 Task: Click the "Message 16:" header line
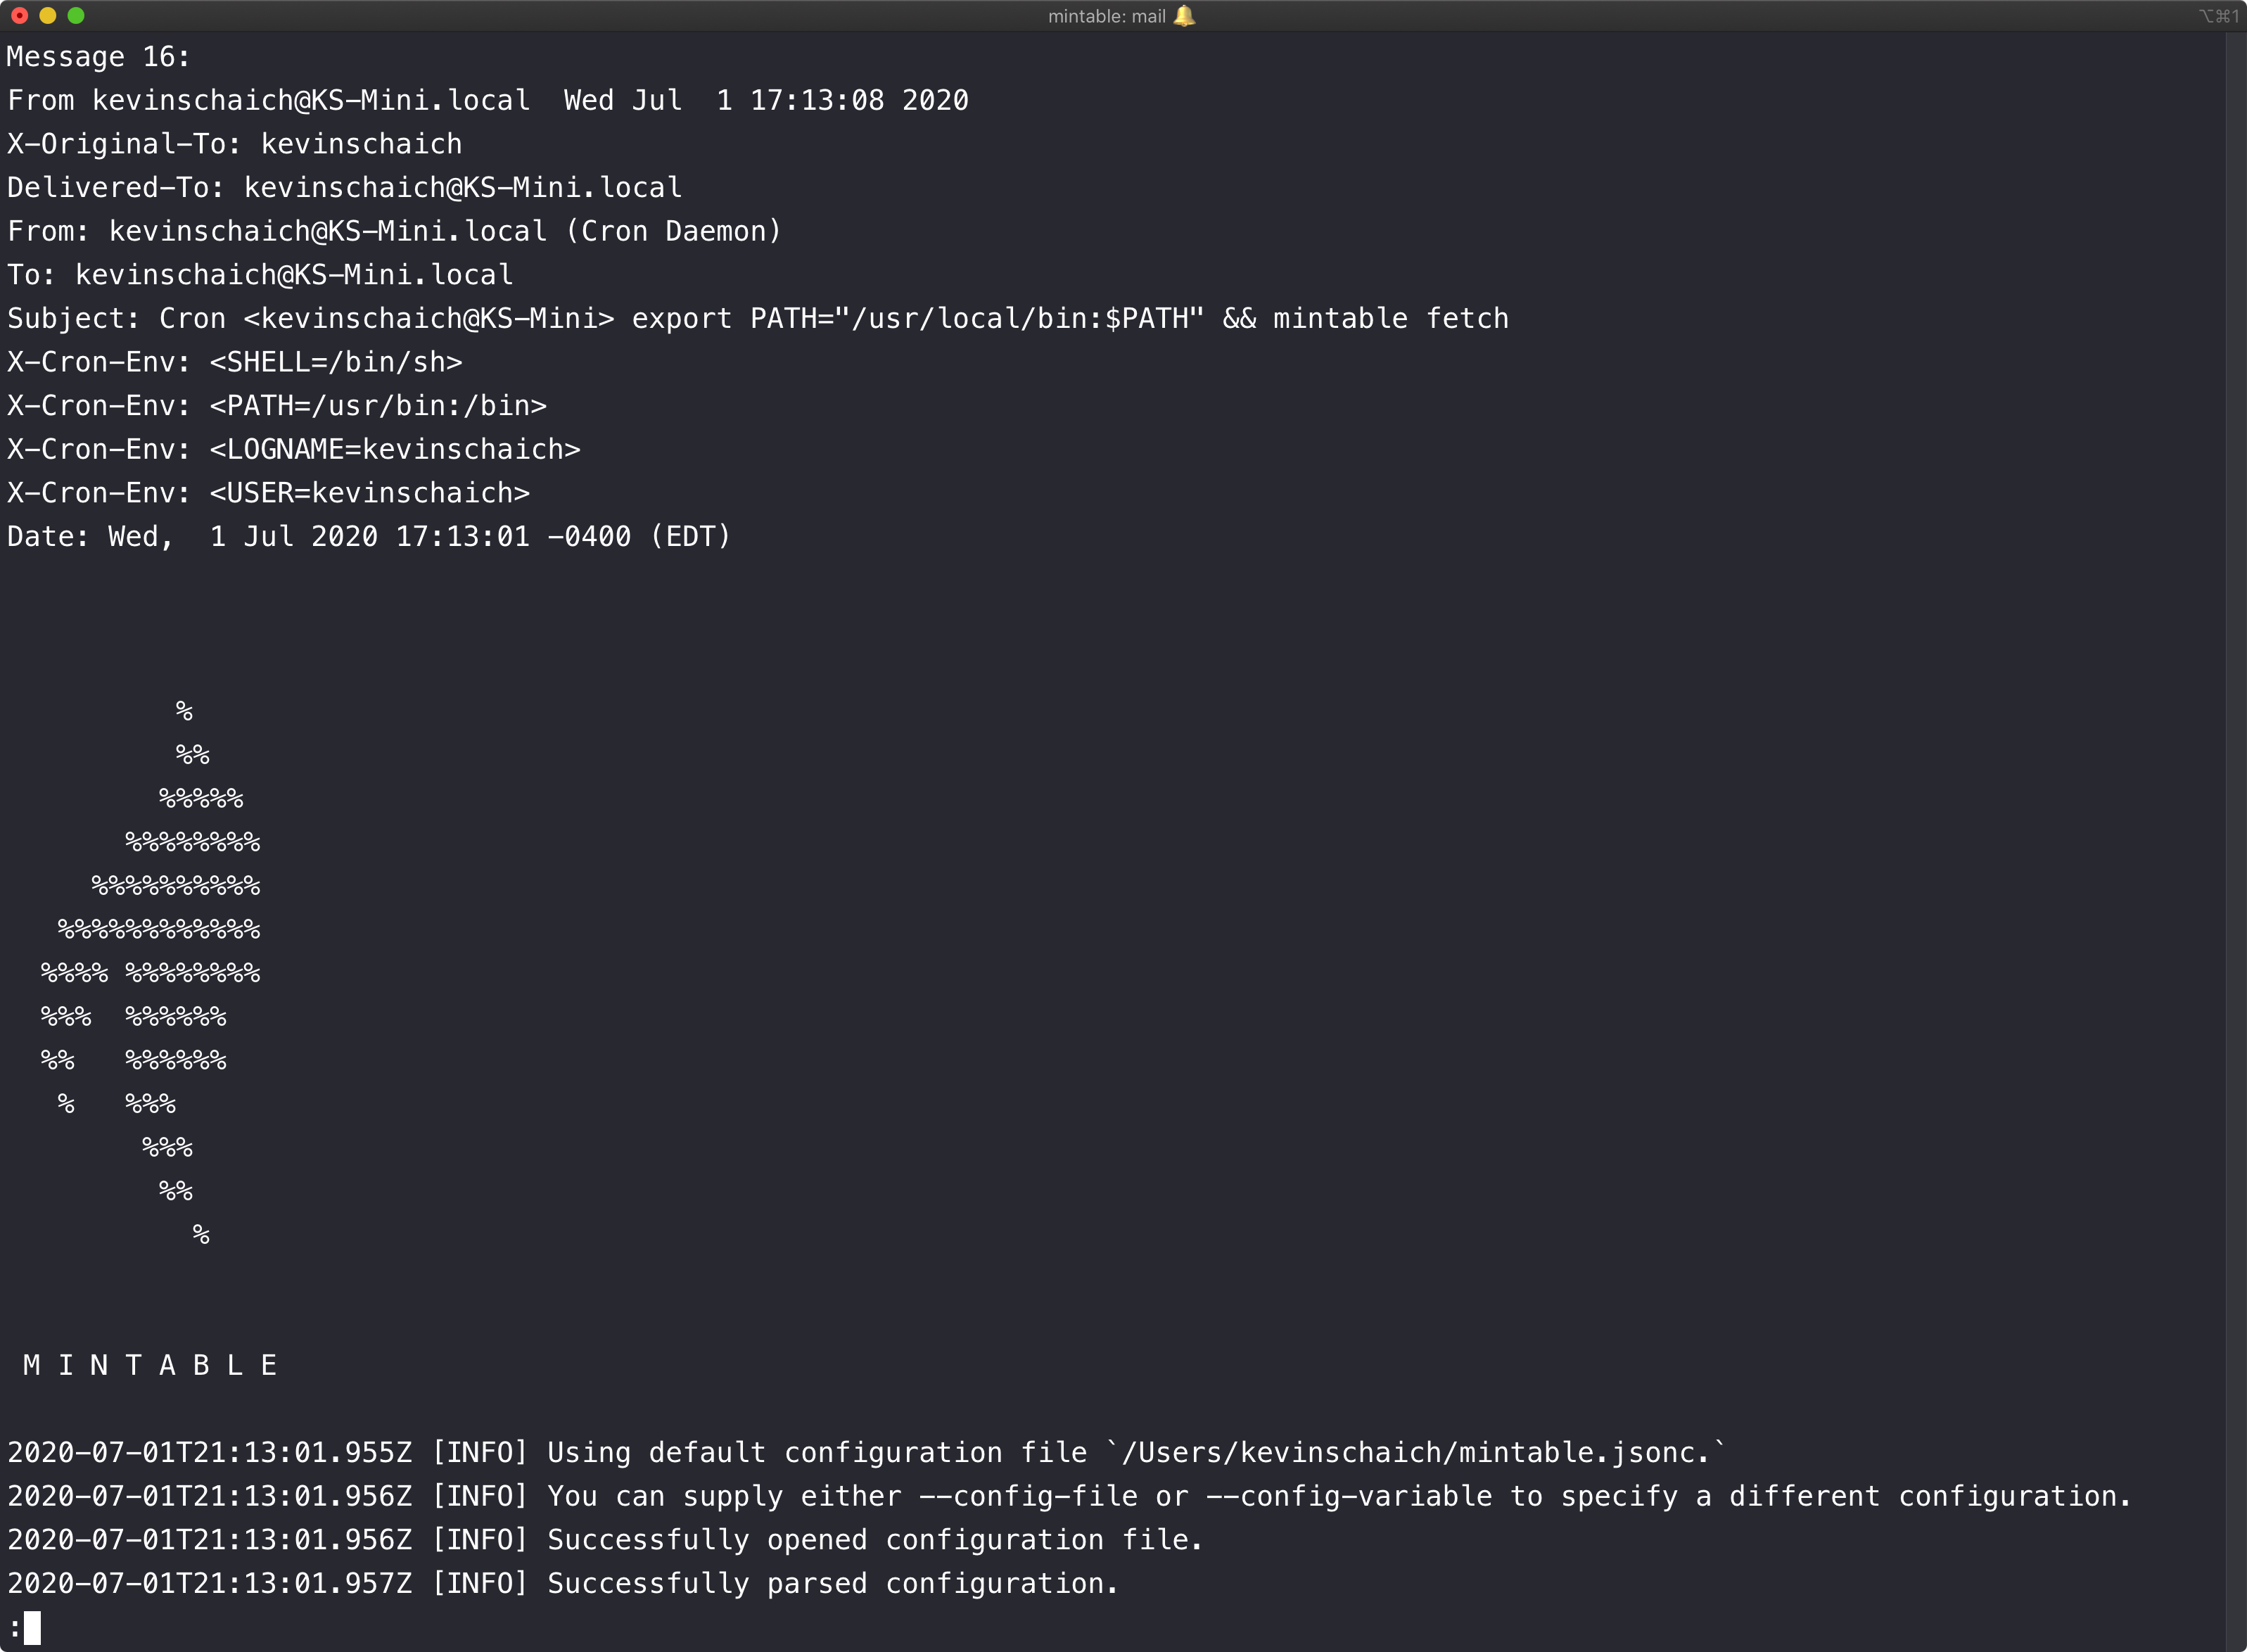pyautogui.click(x=98, y=57)
